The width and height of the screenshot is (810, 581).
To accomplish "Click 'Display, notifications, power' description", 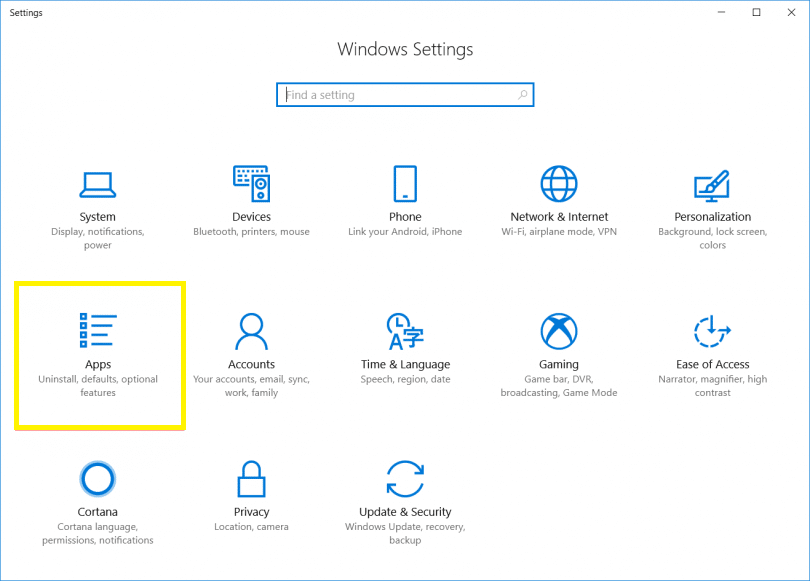I will pyautogui.click(x=98, y=238).
